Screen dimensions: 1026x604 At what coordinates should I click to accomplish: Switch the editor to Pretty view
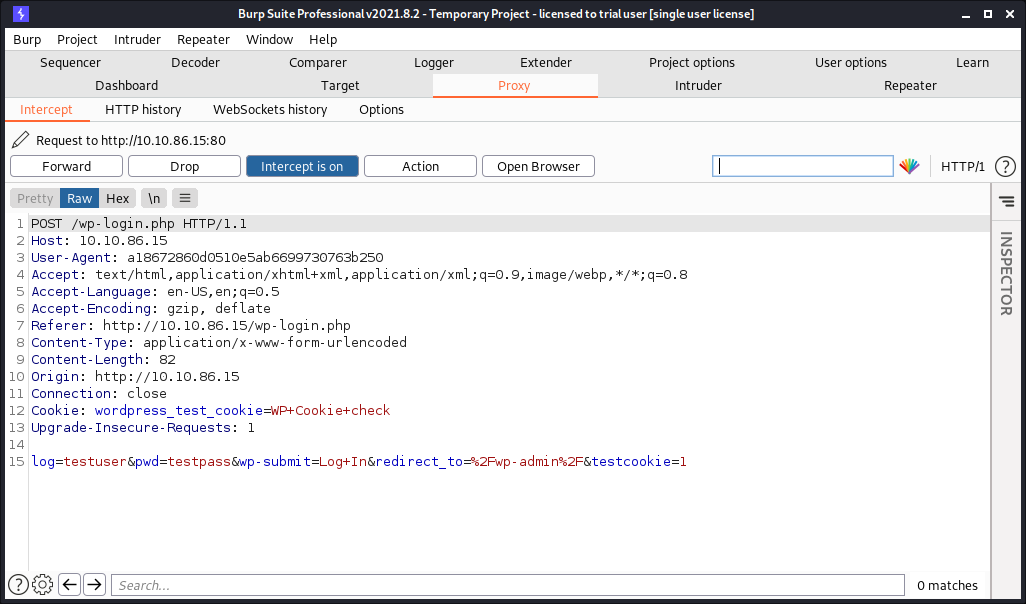35,198
